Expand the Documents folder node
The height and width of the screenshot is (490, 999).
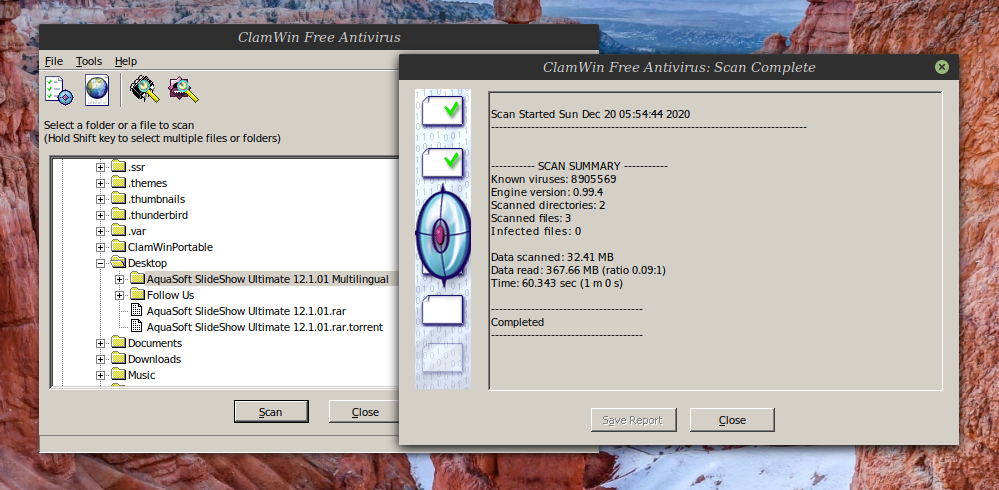(101, 343)
